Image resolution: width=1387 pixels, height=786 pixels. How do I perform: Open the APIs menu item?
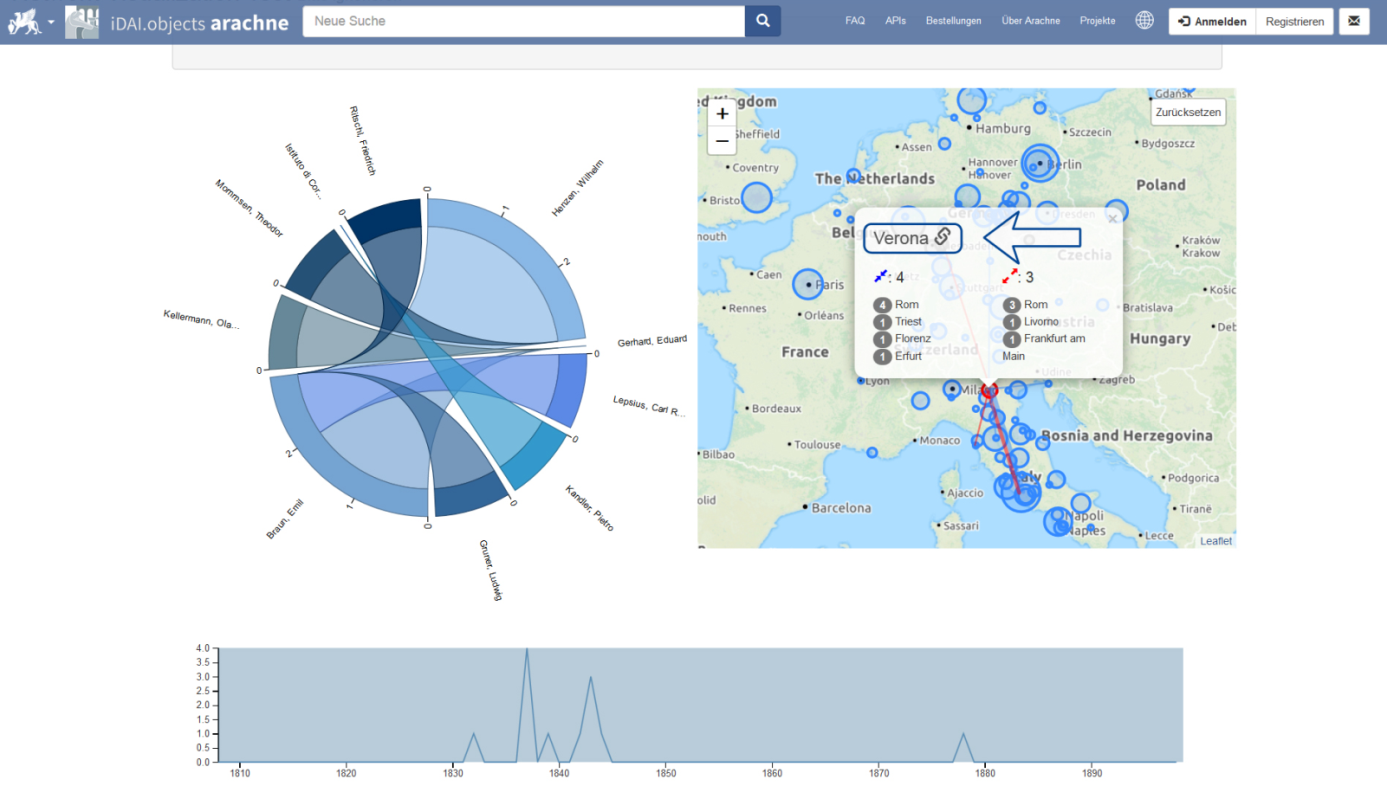[x=895, y=21]
